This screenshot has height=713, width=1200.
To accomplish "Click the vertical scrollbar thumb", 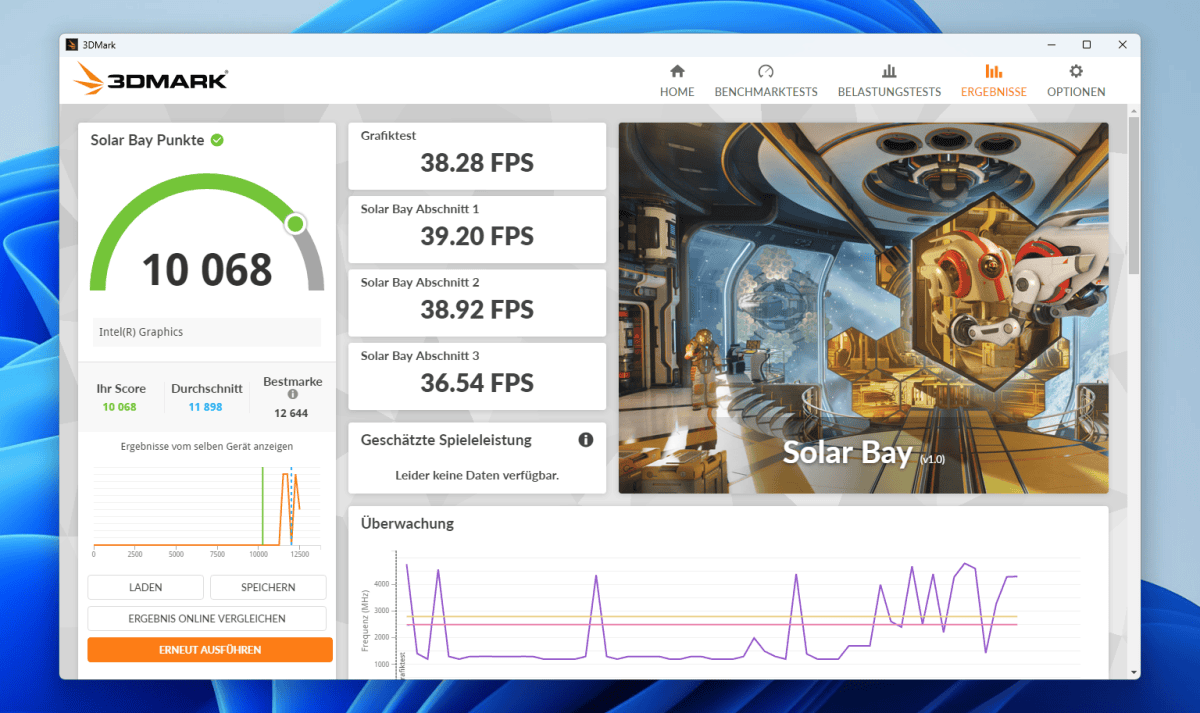I will [1133, 195].
